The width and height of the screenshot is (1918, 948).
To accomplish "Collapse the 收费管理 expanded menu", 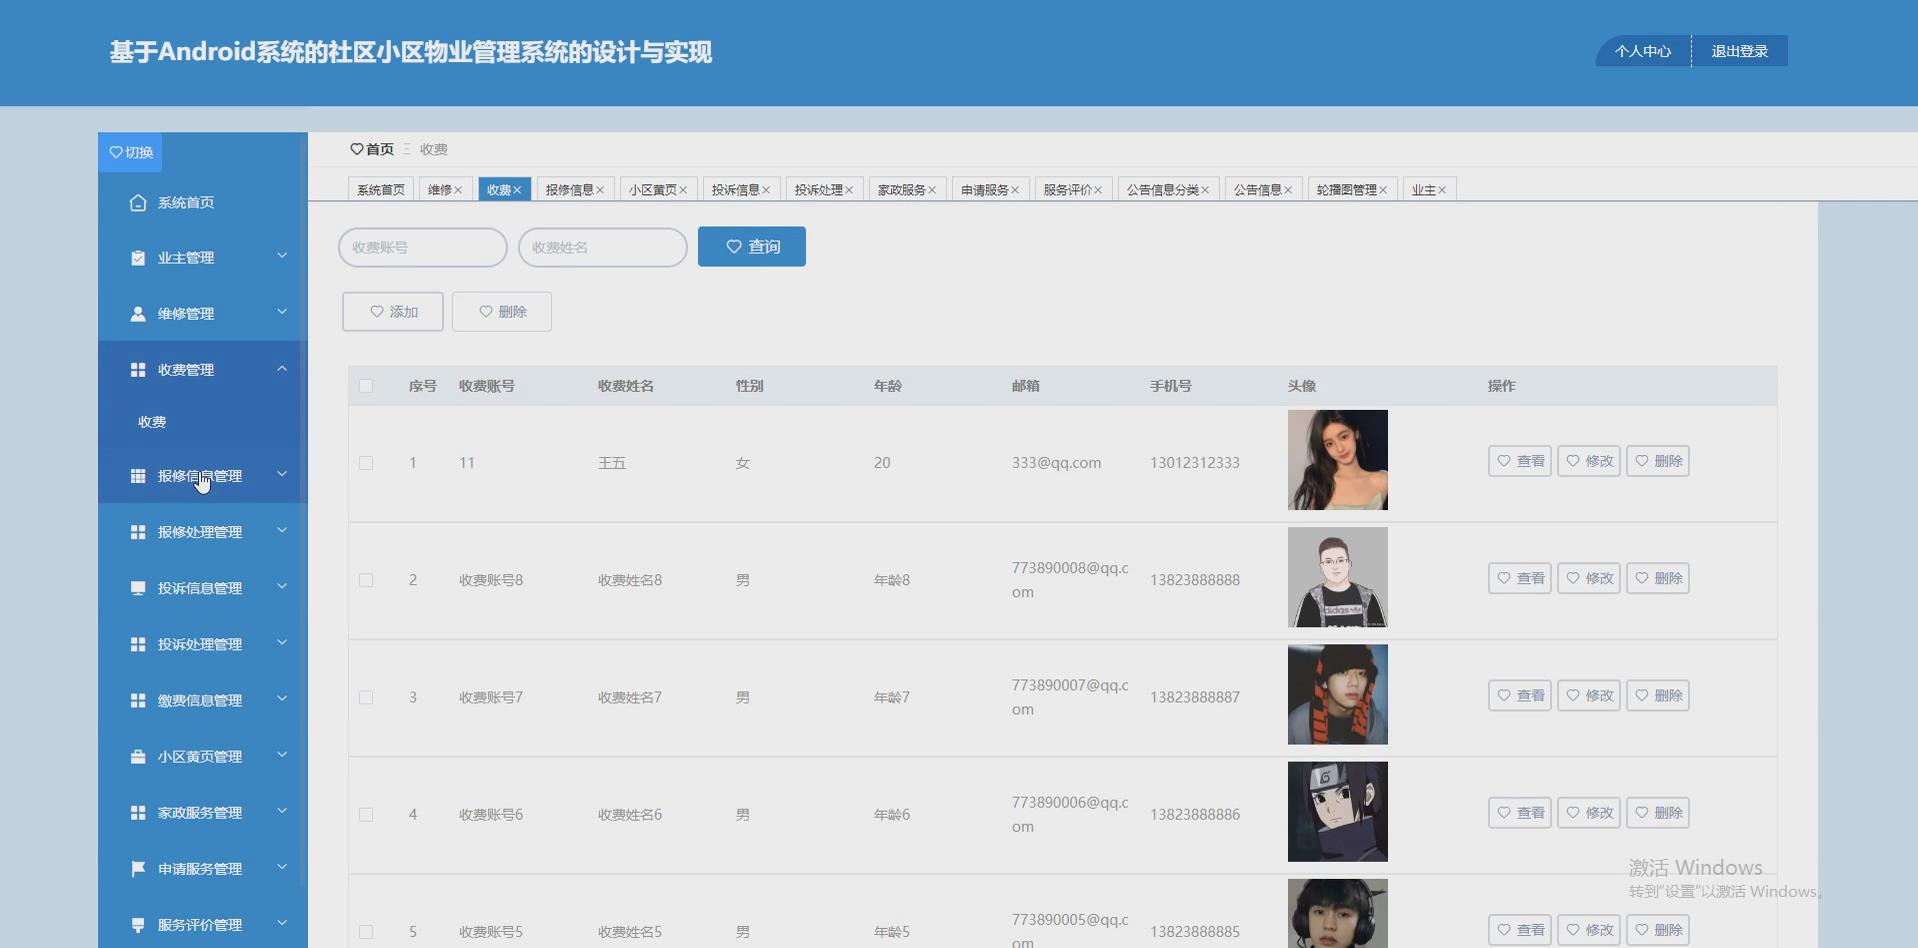I will click(x=282, y=369).
